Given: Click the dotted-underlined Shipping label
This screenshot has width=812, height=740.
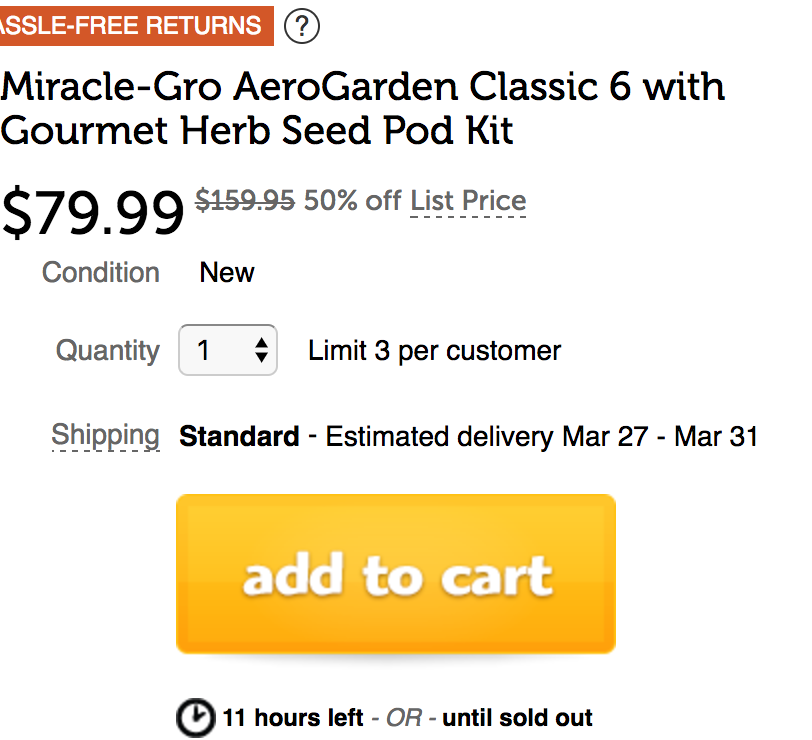Looking at the screenshot, I should click(105, 435).
